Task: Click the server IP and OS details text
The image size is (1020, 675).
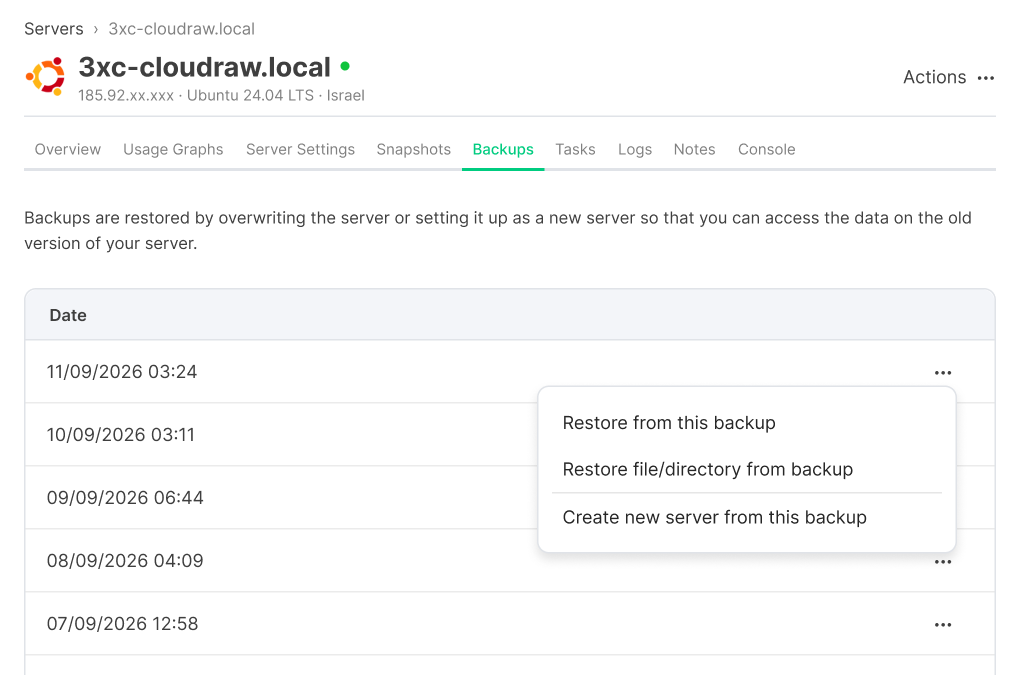Action: click(x=221, y=96)
